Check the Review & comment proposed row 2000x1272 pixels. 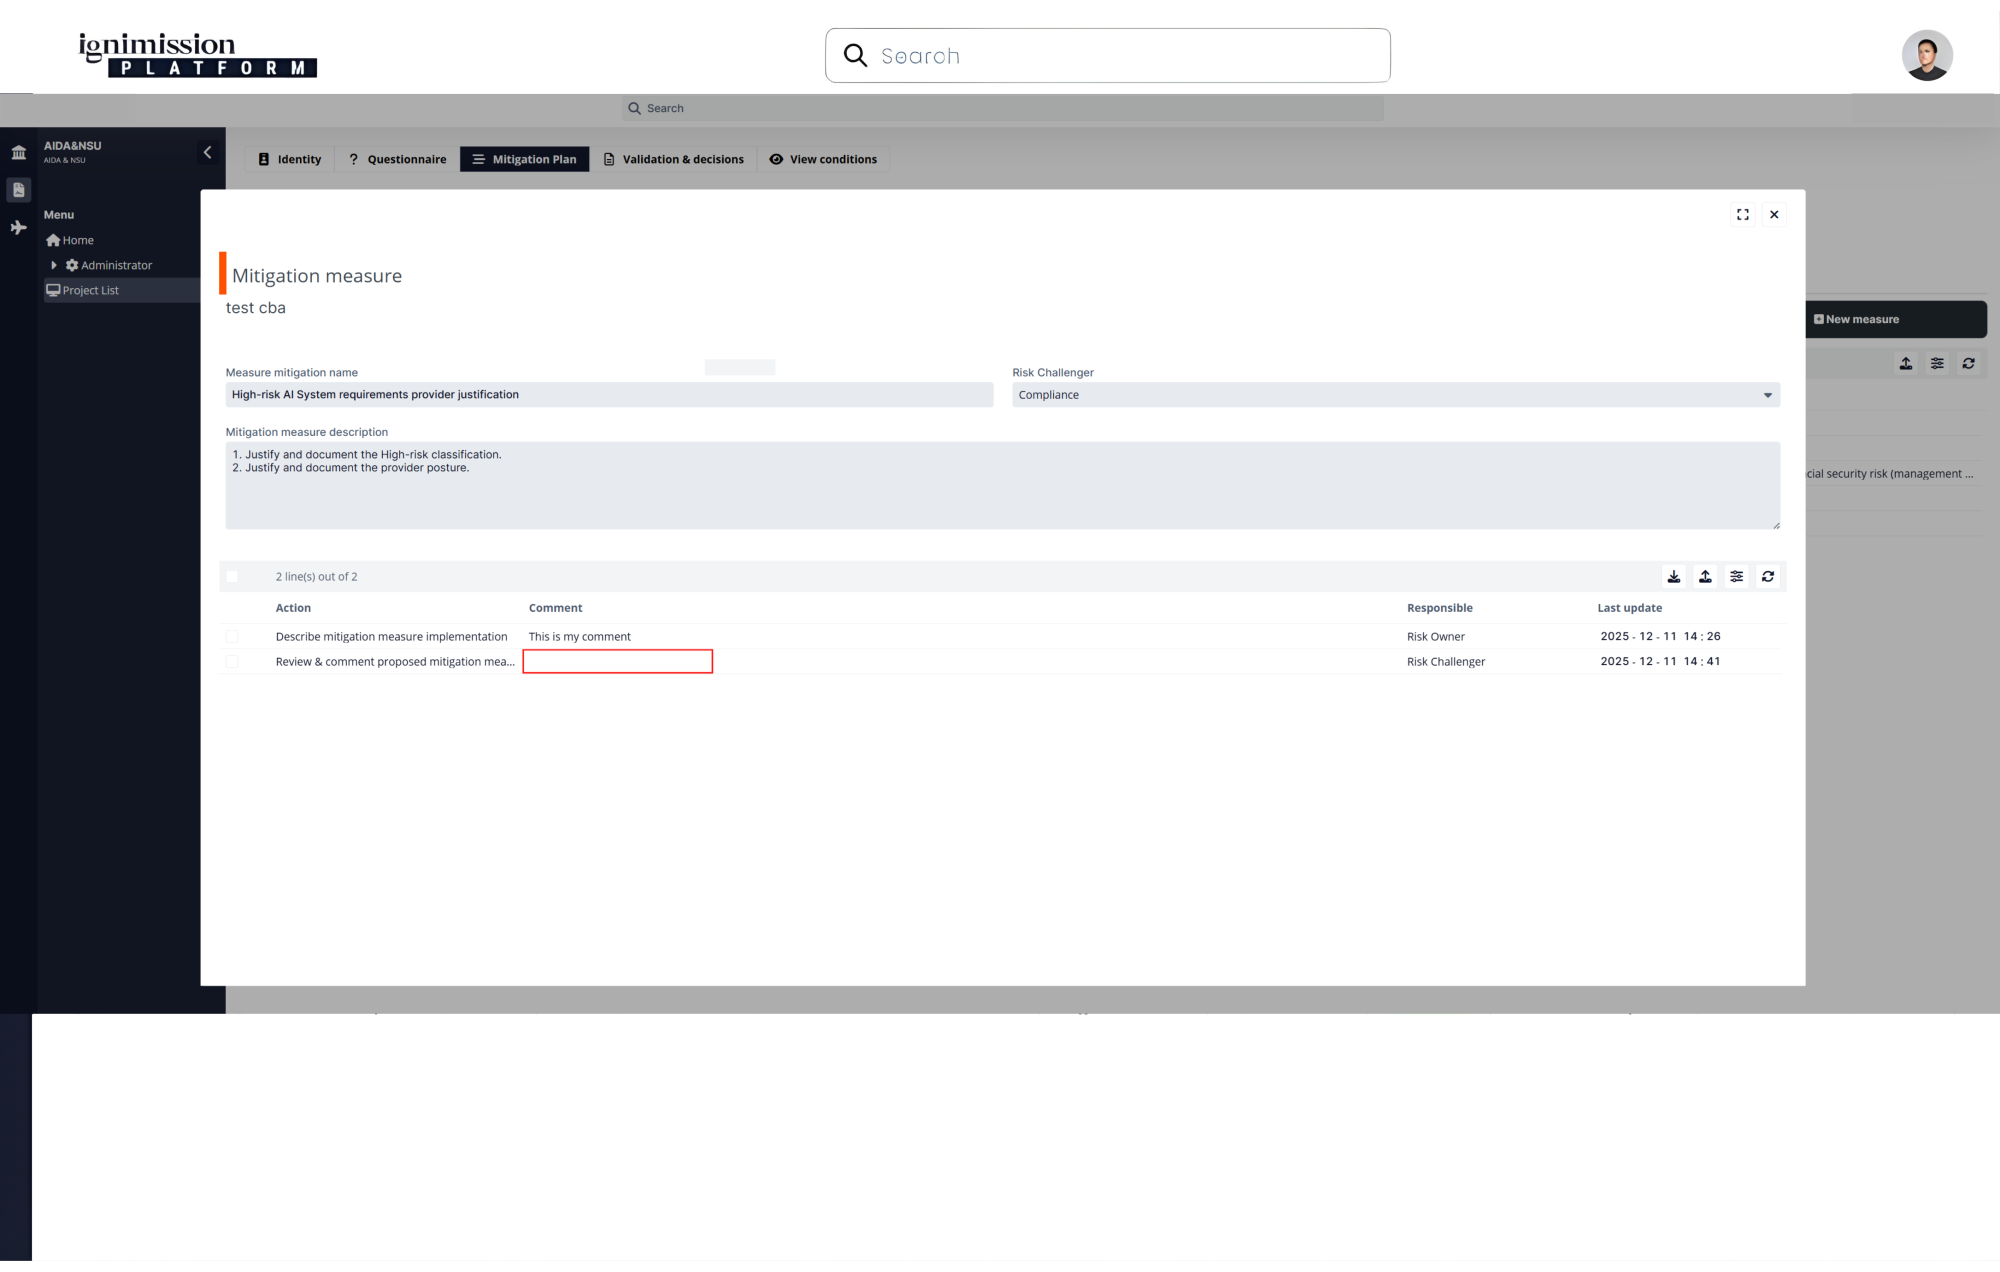pos(232,662)
